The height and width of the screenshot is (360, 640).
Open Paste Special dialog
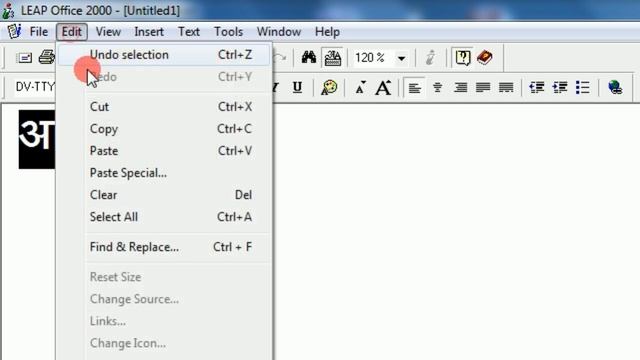click(164, 173)
